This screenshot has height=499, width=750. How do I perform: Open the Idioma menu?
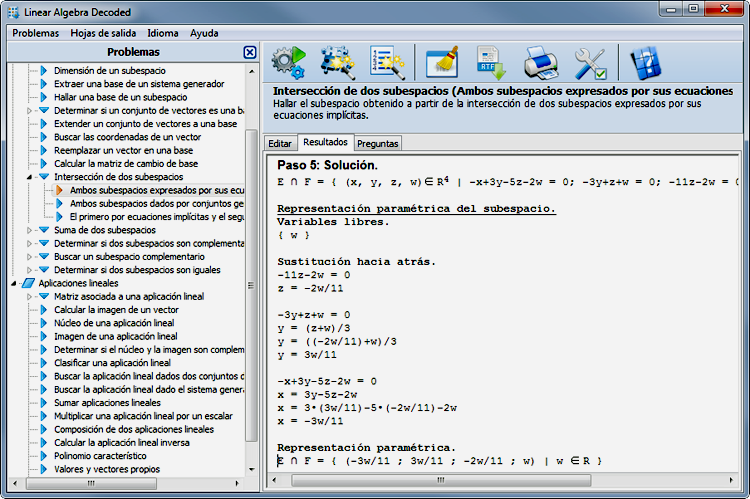coord(163,33)
